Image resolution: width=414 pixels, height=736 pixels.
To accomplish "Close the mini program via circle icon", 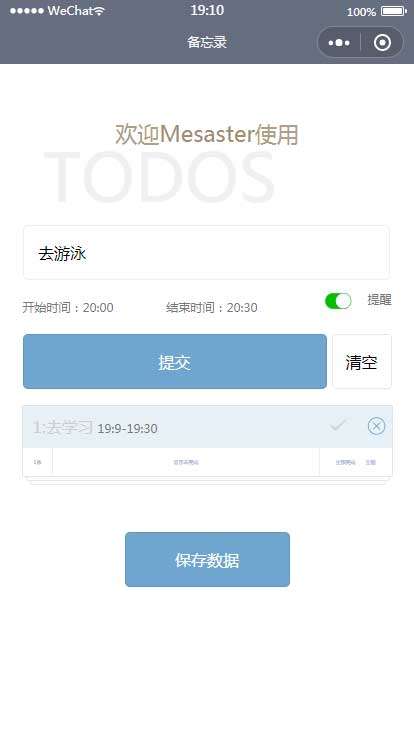I will point(382,43).
